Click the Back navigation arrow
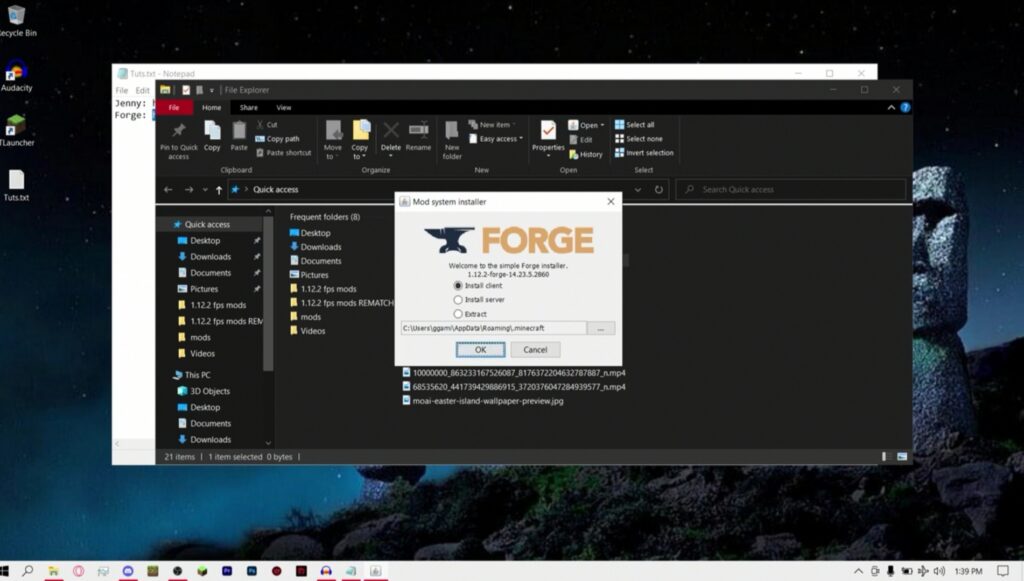The image size is (1024, 581). [x=168, y=190]
